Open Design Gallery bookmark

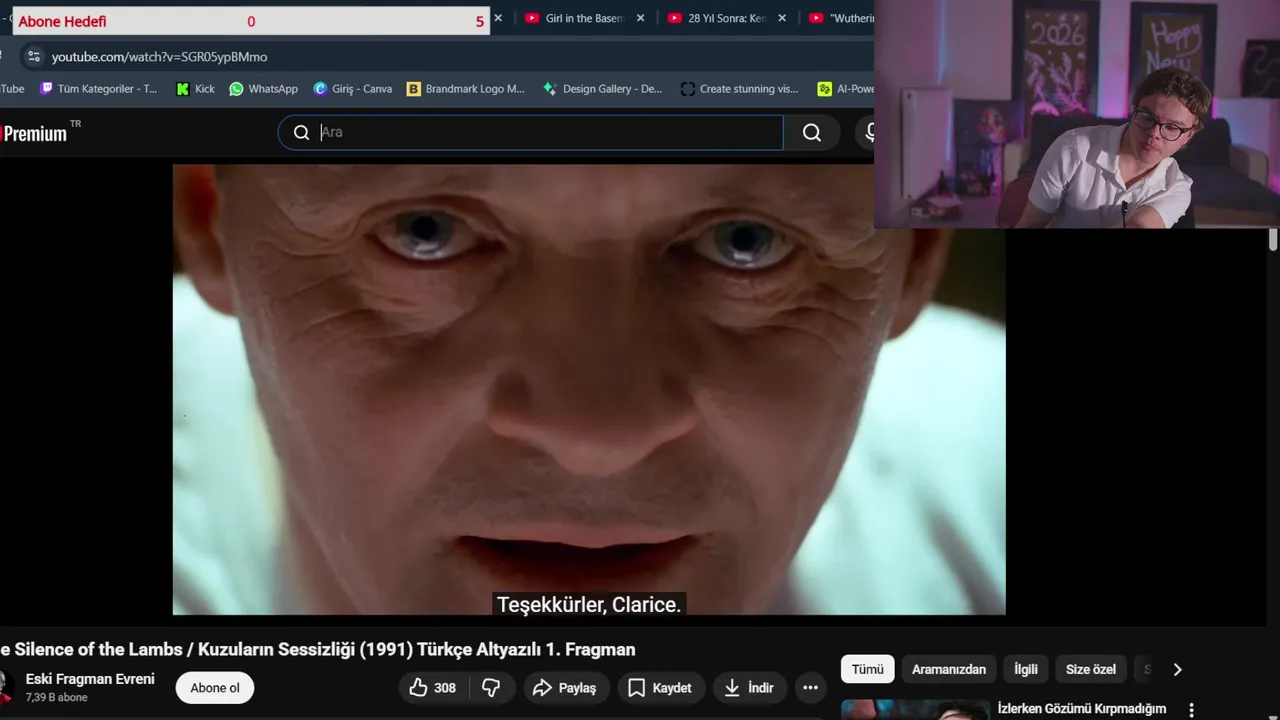(x=602, y=89)
